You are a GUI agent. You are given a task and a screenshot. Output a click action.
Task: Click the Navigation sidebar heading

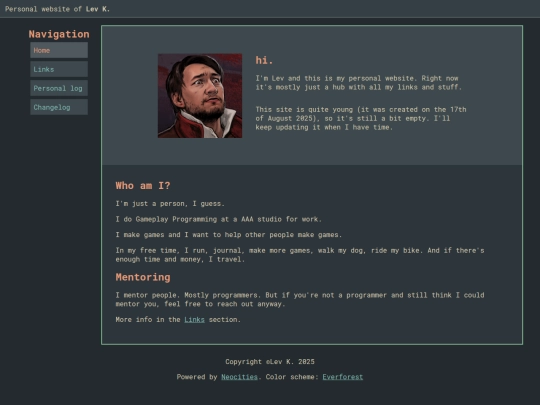tap(59, 34)
